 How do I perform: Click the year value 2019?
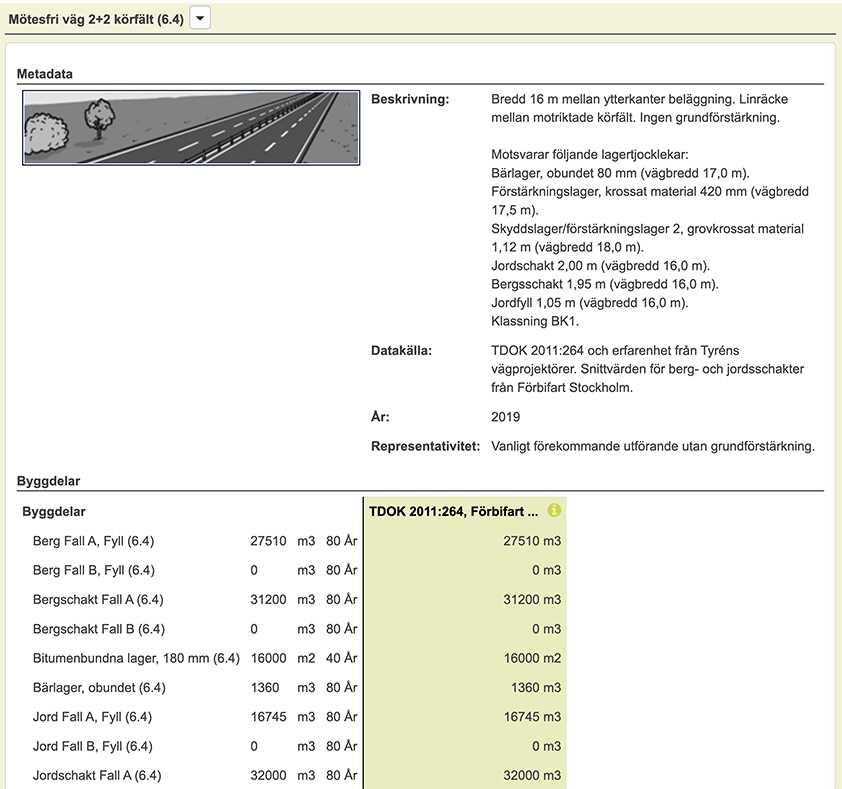click(x=505, y=417)
